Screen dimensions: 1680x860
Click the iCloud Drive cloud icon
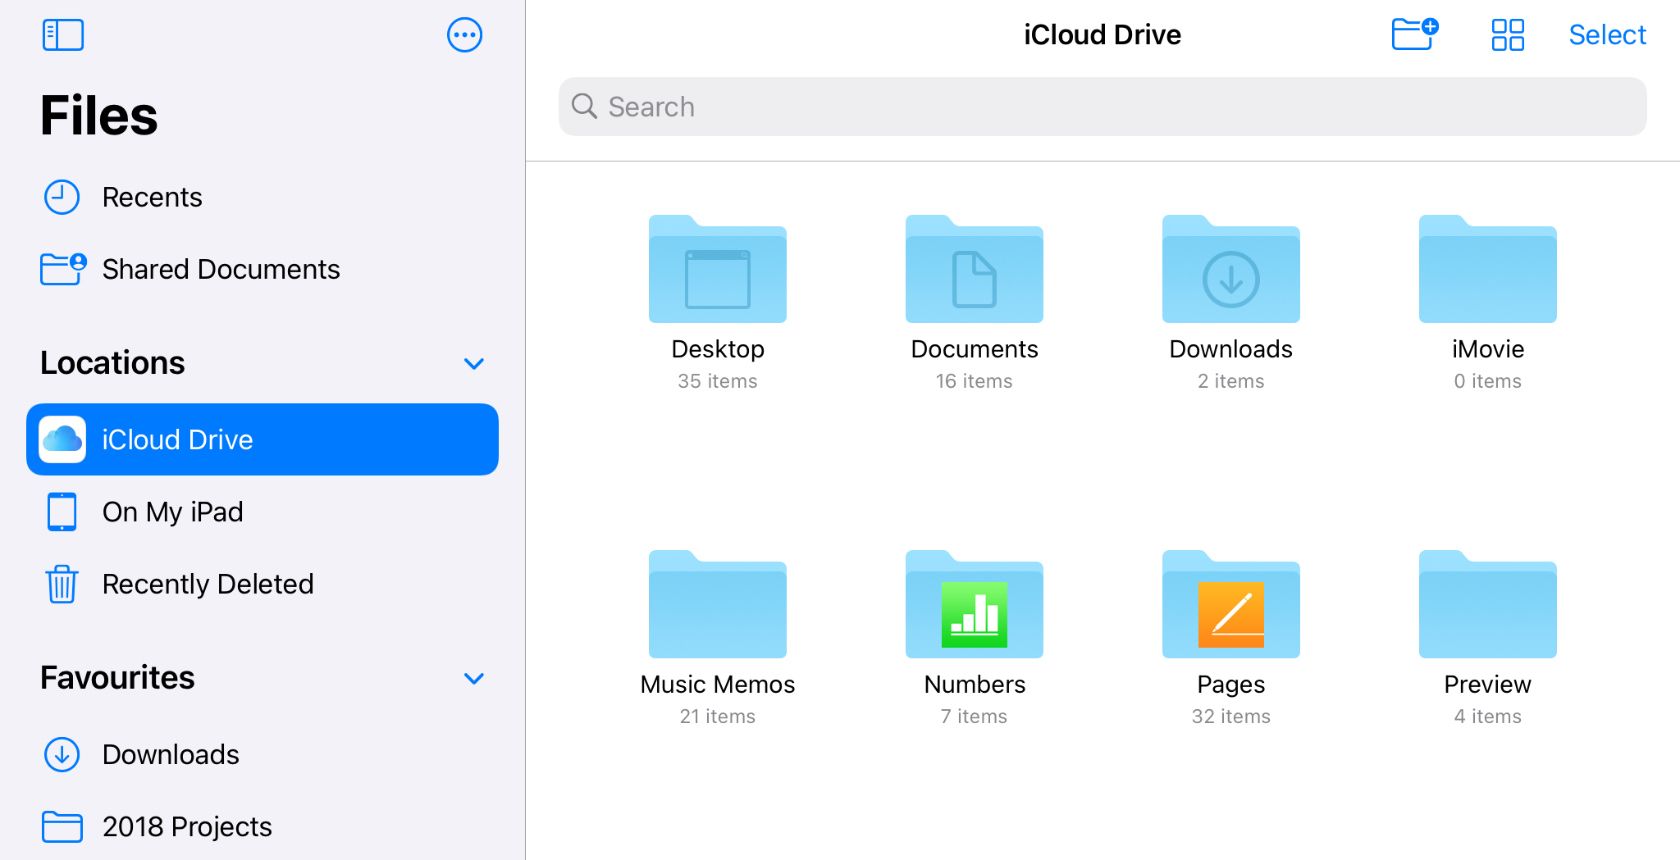tap(63, 439)
